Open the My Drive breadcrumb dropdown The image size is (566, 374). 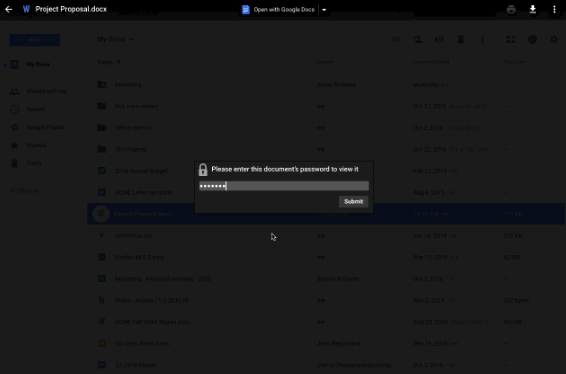point(115,39)
